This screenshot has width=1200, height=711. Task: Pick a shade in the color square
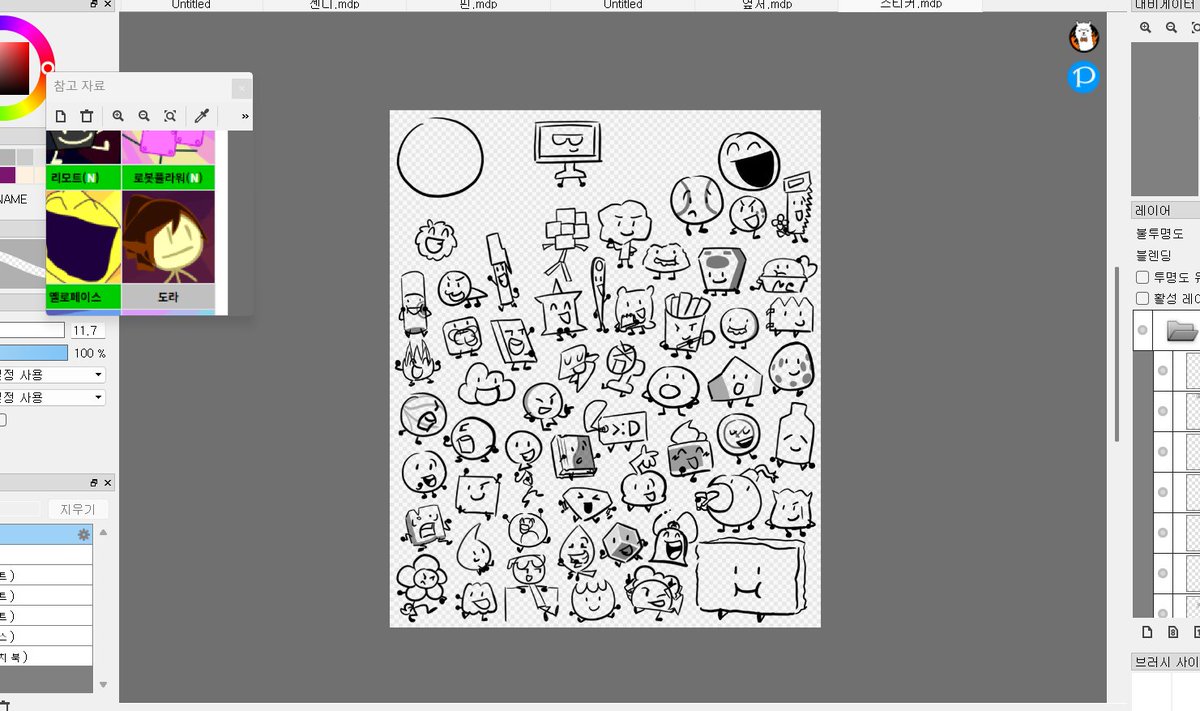(14, 68)
